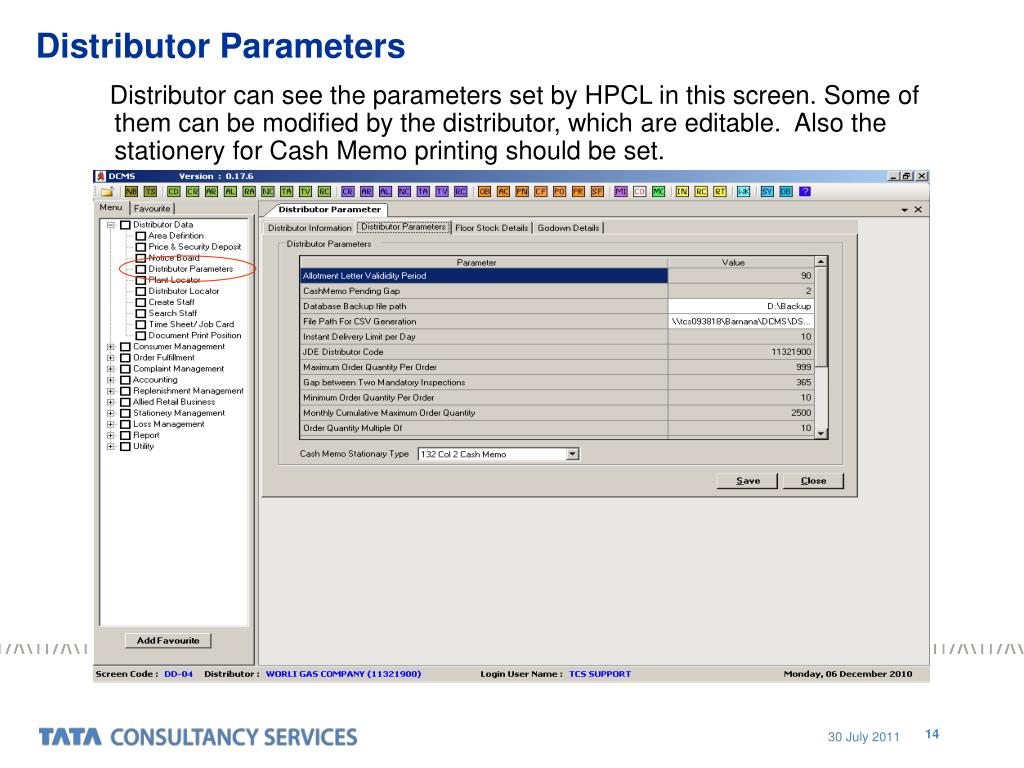Switch to the Favourite tab
This screenshot has width=1024, height=768.
(x=152, y=208)
